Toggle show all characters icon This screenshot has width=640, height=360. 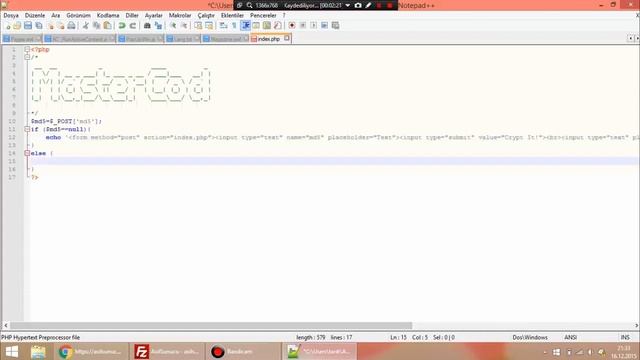click(x=234, y=26)
